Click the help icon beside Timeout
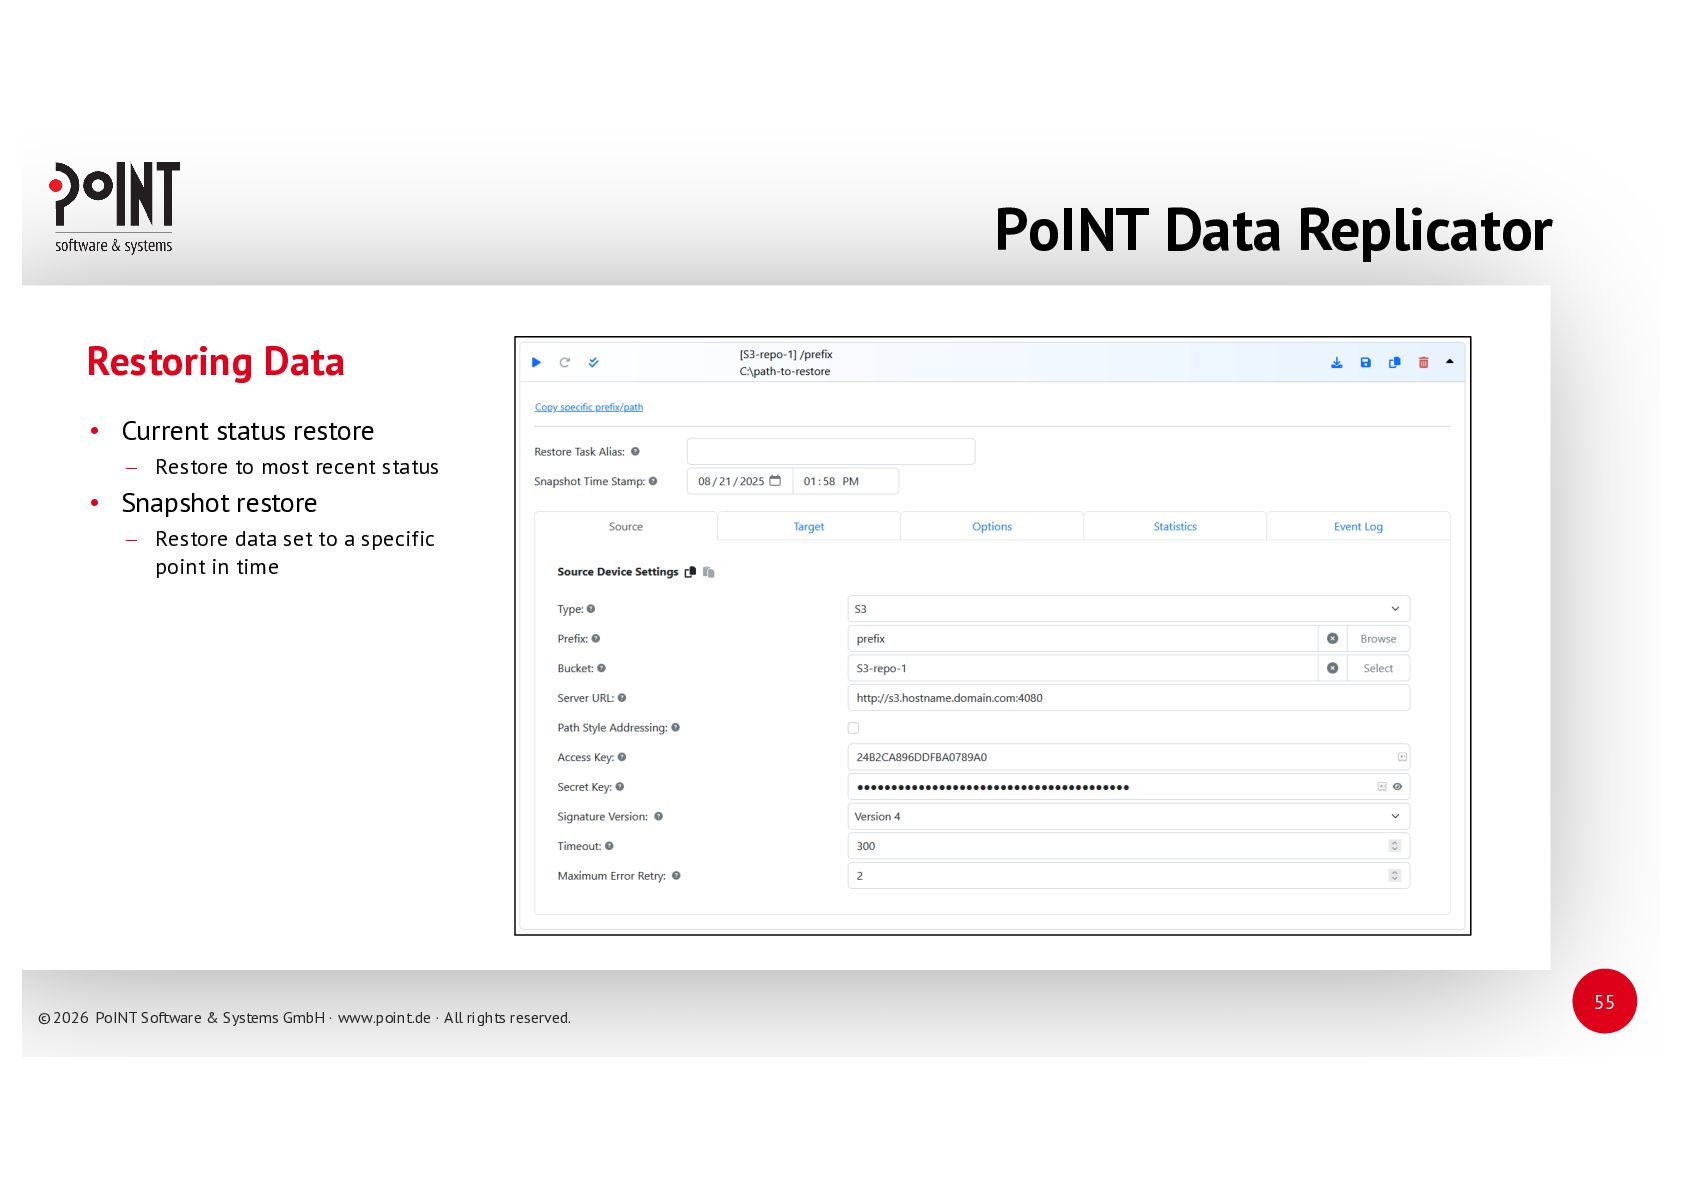This screenshot has width=1684, height=1191. click(x=609, y=846)
